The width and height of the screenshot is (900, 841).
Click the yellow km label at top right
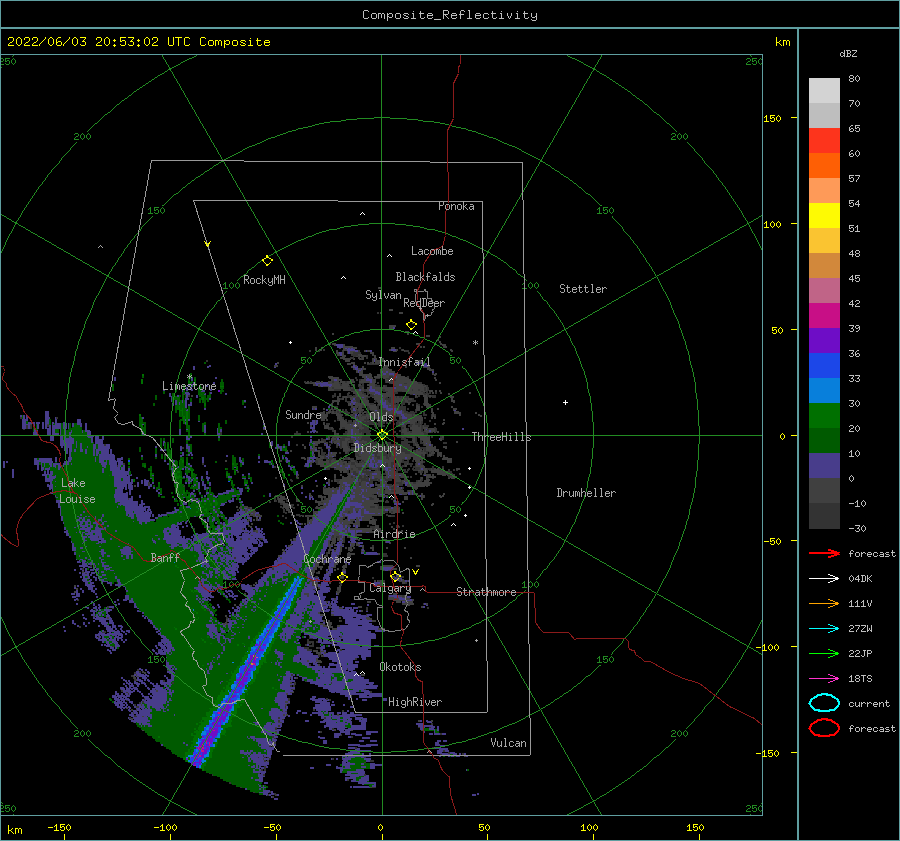click(x=782, y=42)
